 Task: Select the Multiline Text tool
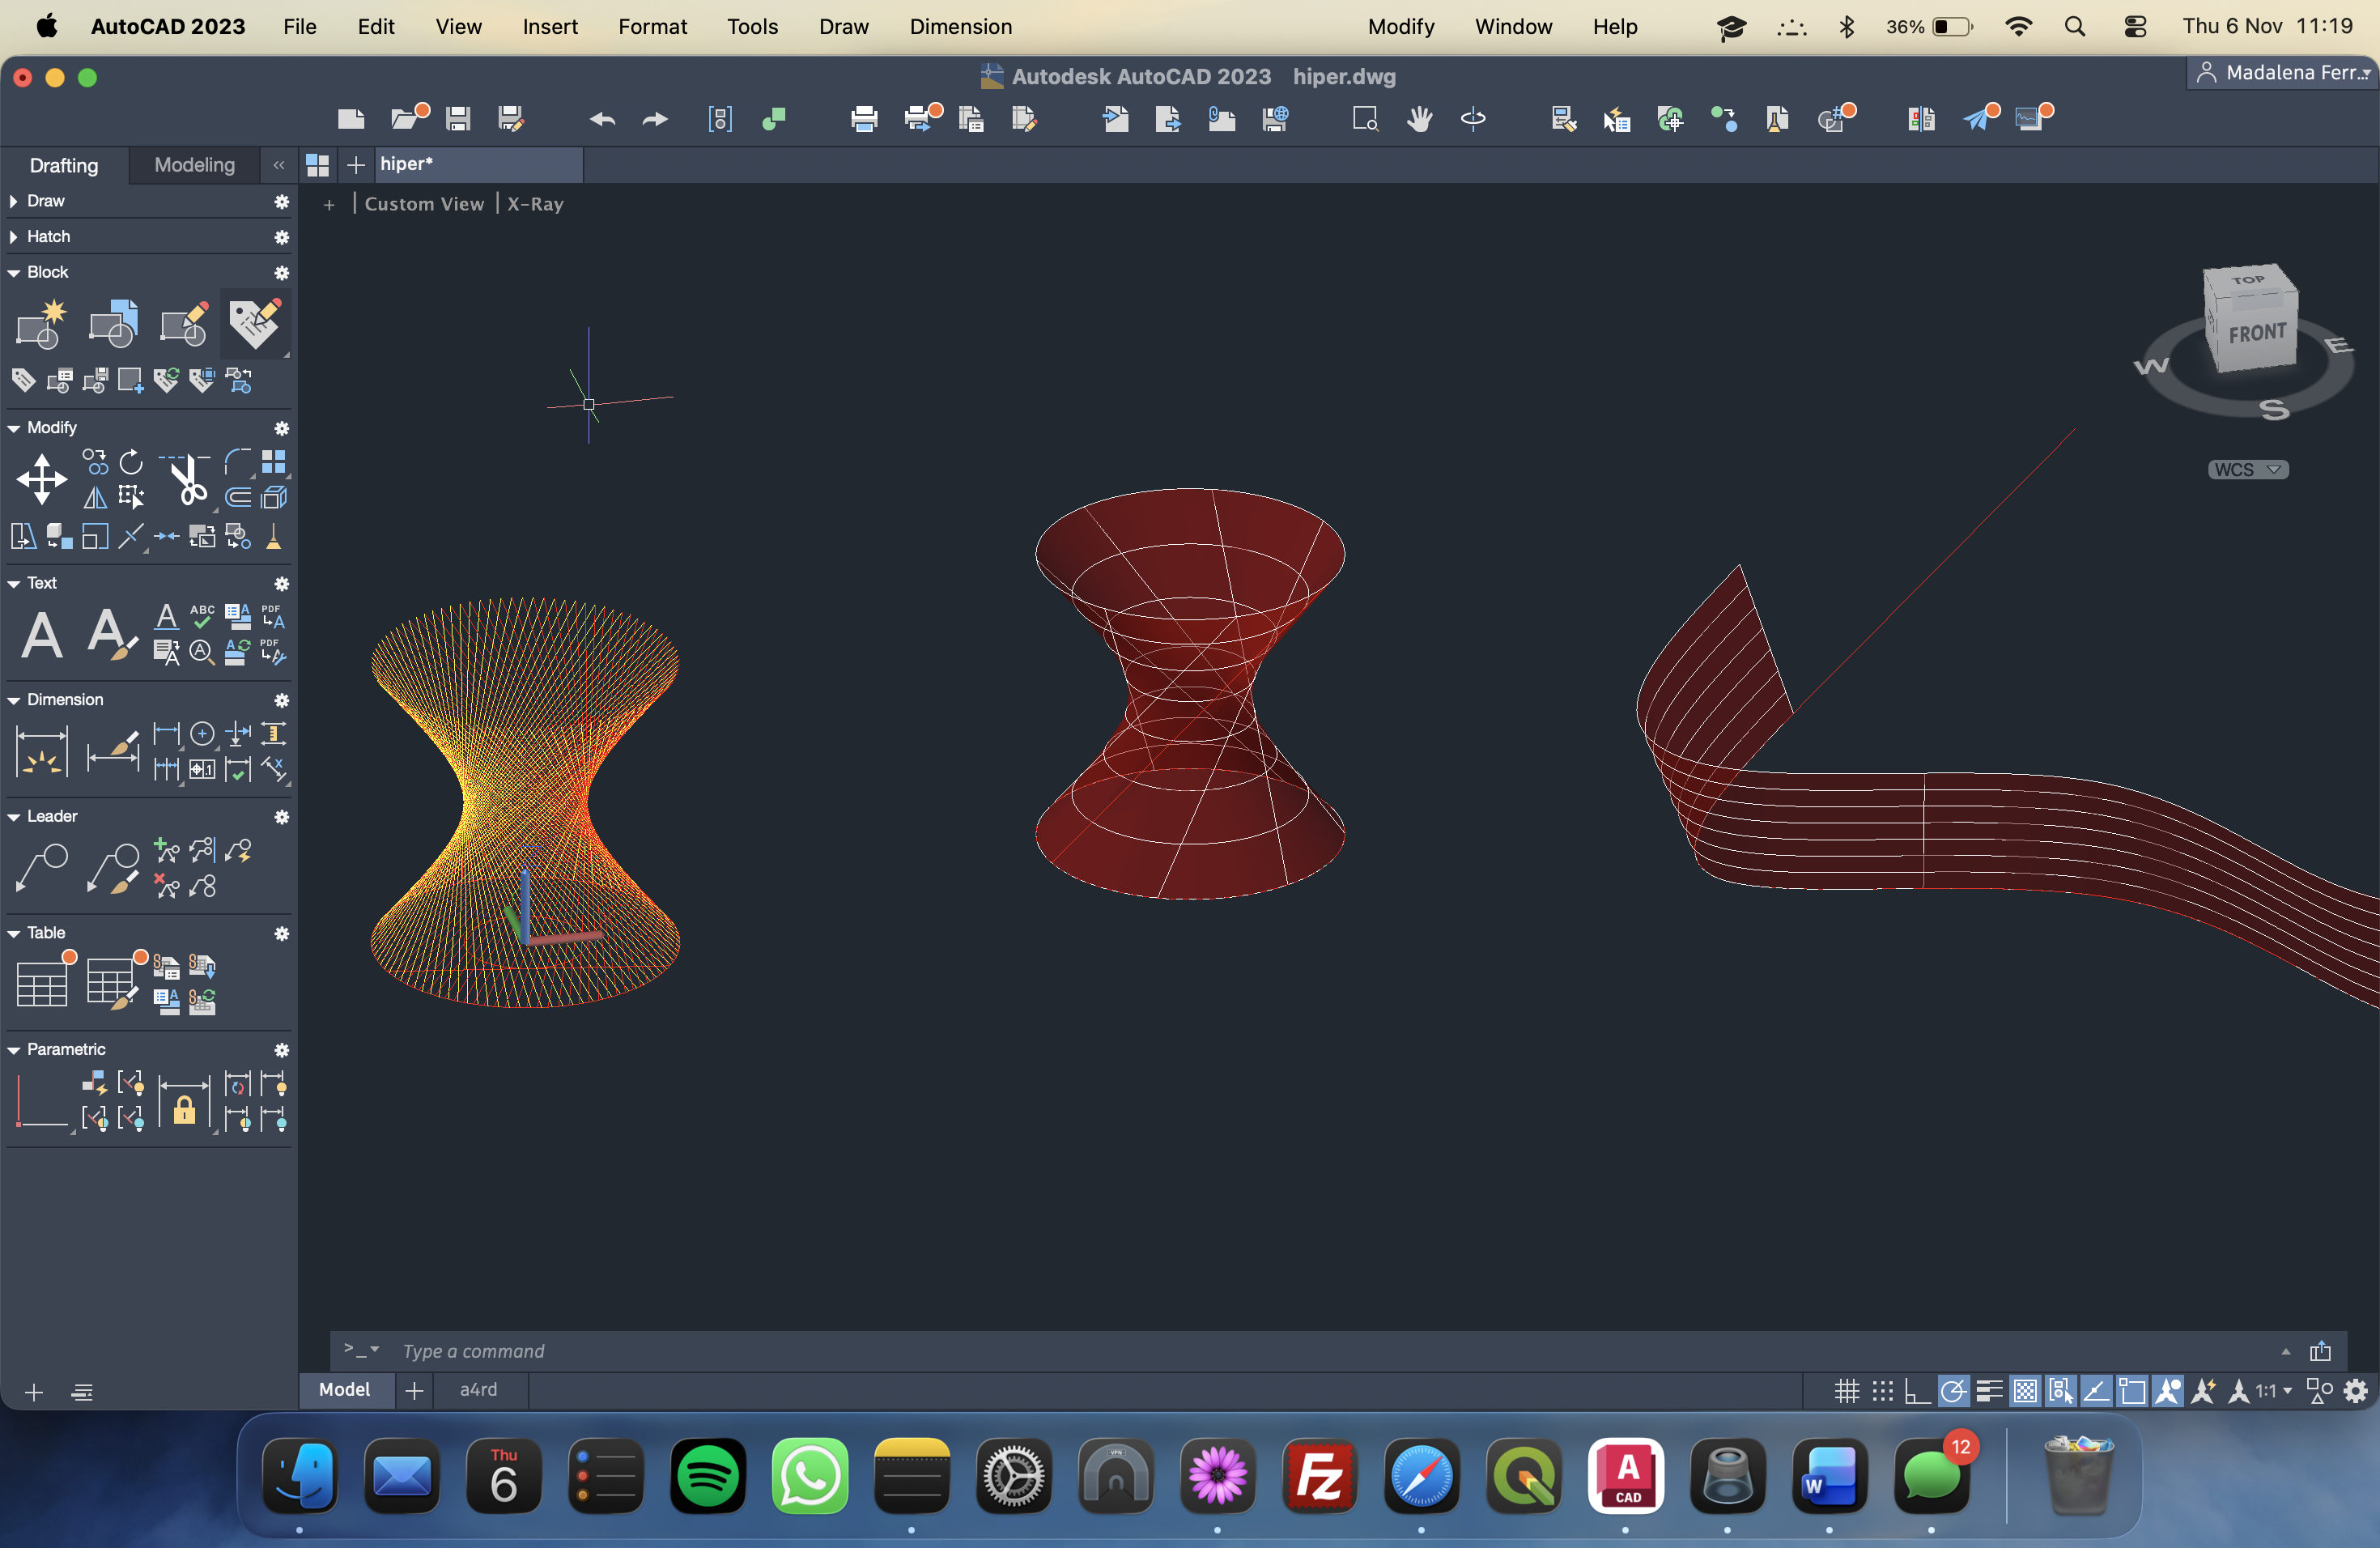42,634
